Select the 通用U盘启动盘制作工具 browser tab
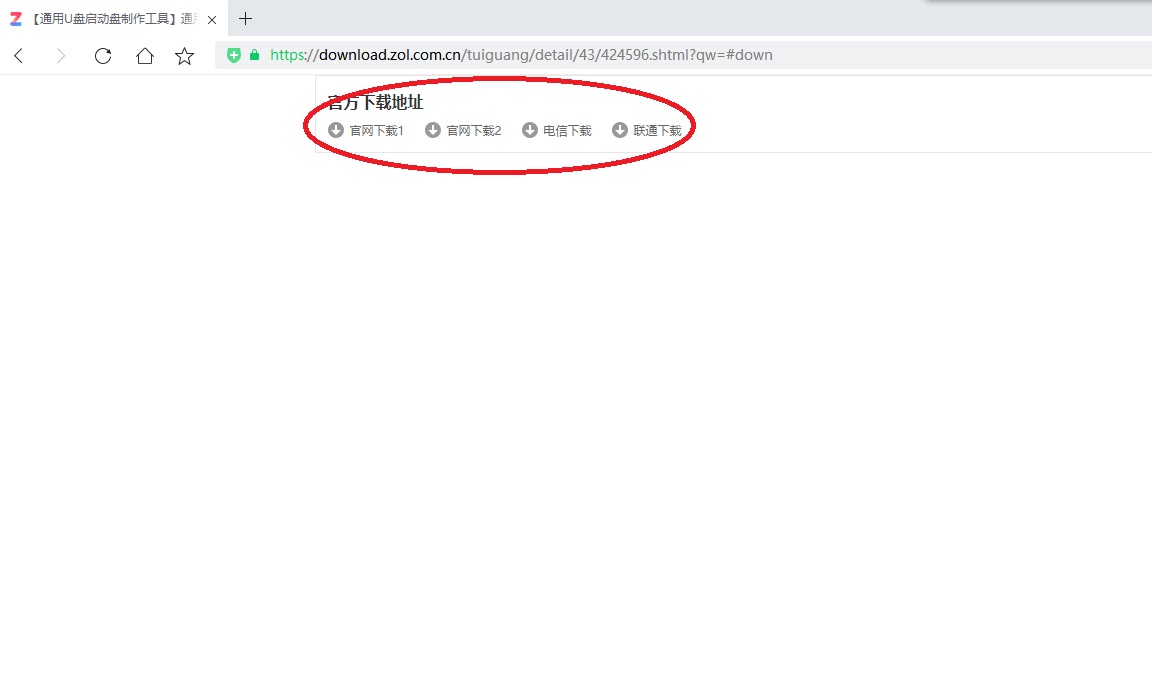 coord(114,19)
